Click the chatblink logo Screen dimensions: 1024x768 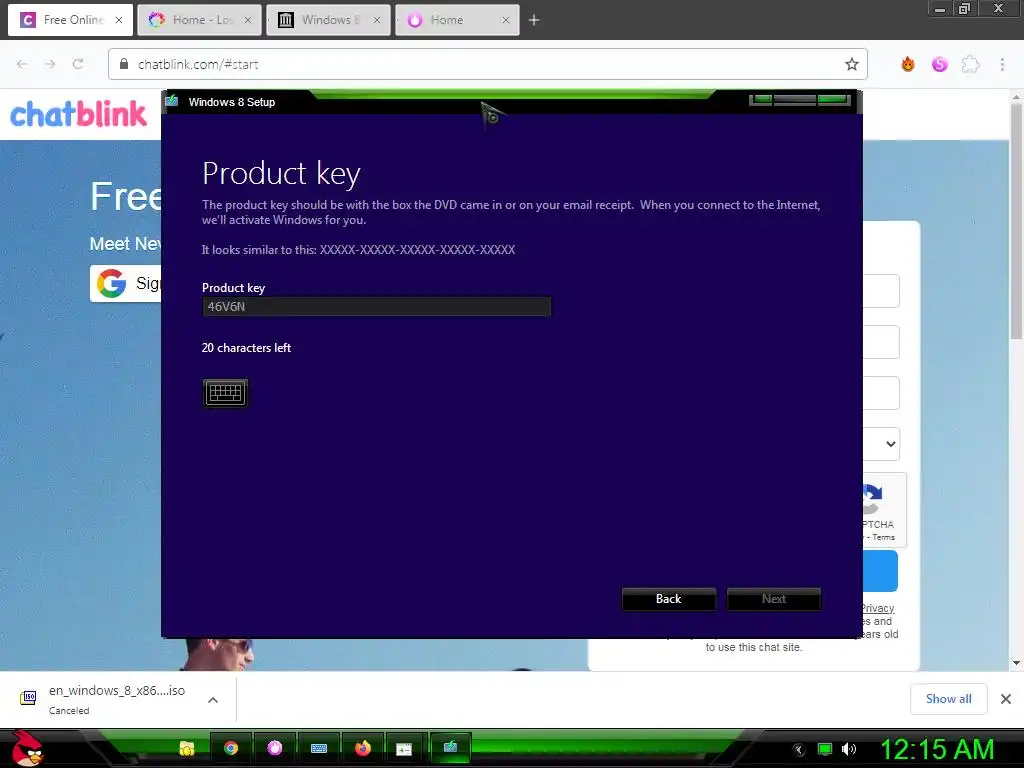click(78, 114)
